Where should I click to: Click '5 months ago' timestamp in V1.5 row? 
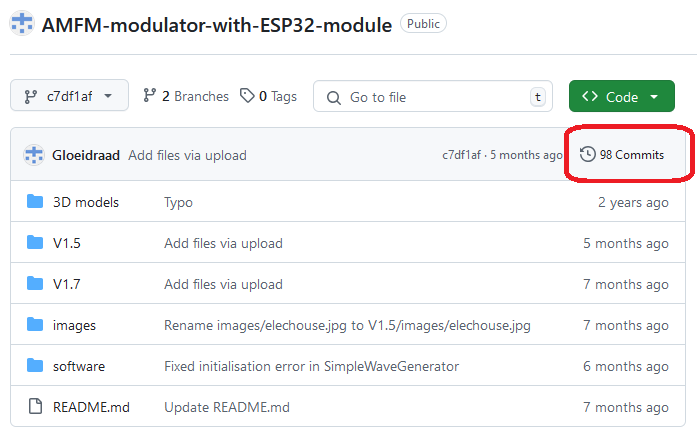[625, 243]
